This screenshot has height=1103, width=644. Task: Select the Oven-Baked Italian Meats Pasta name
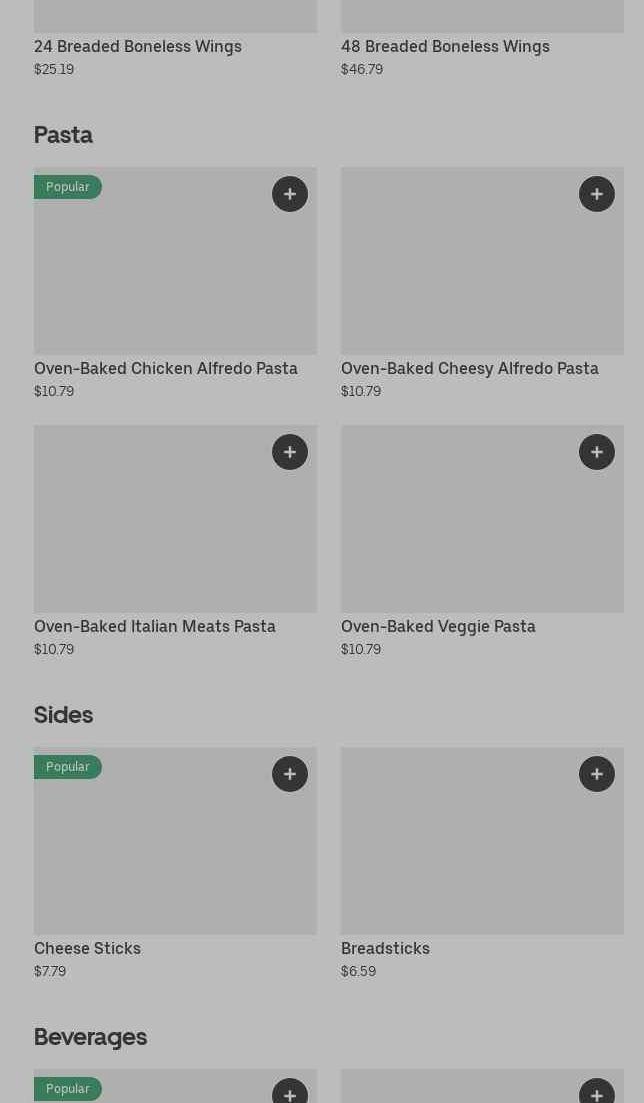click(155, 626)
